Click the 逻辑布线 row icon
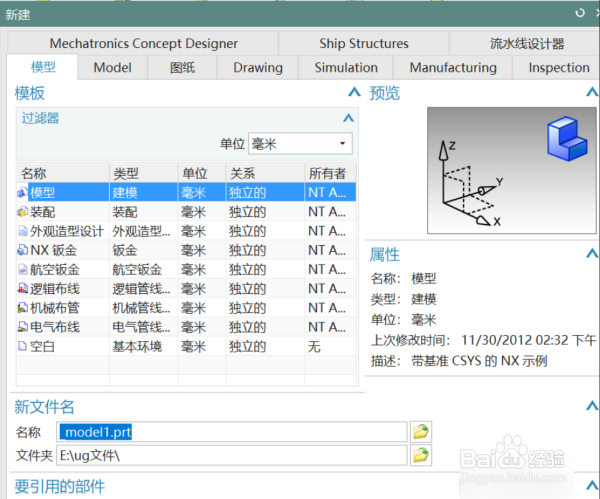Screen dimensions: 600x499 coord(23,289)
